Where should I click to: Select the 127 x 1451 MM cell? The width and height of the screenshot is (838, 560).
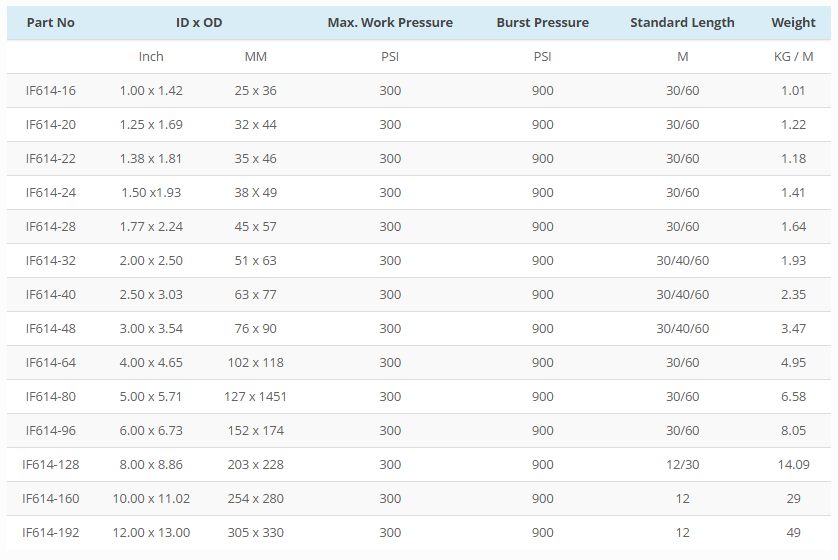click(x=255, y=397)
